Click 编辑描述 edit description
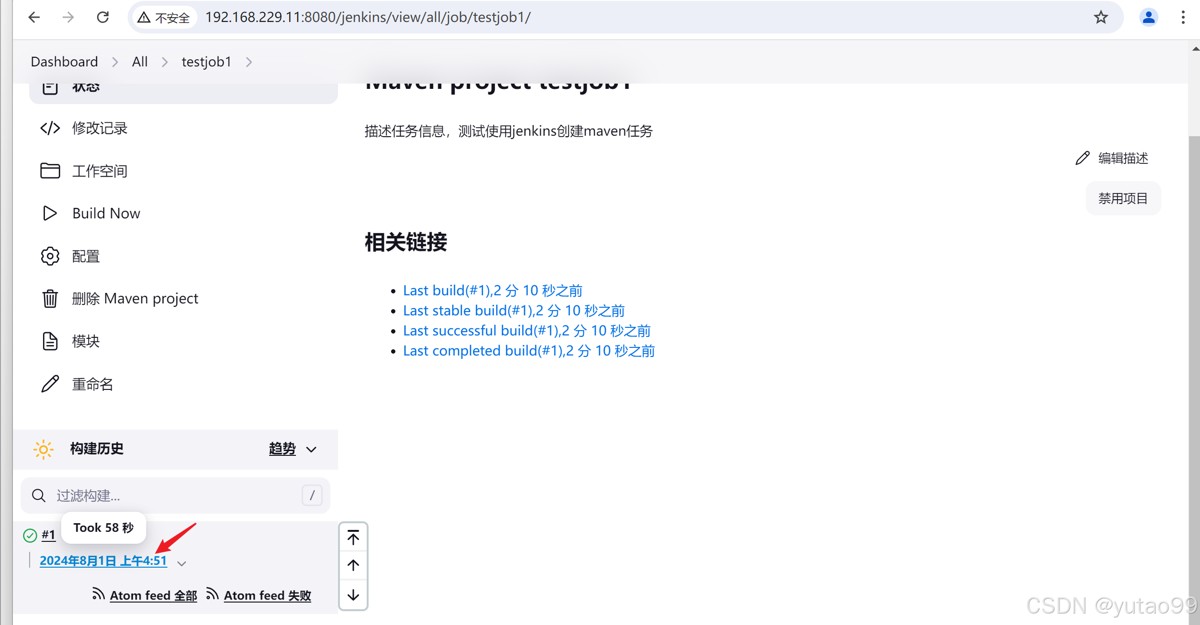Viewport: 1200px width, 625px height. coord(1112,158)
